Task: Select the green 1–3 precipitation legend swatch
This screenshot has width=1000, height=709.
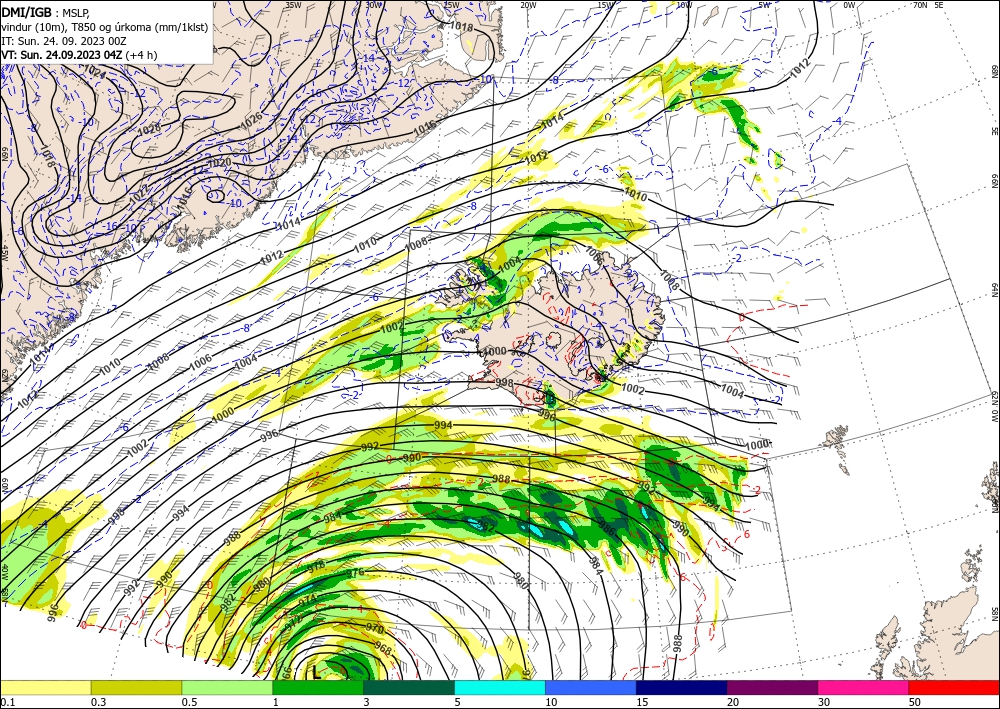Action: point(318,687)
